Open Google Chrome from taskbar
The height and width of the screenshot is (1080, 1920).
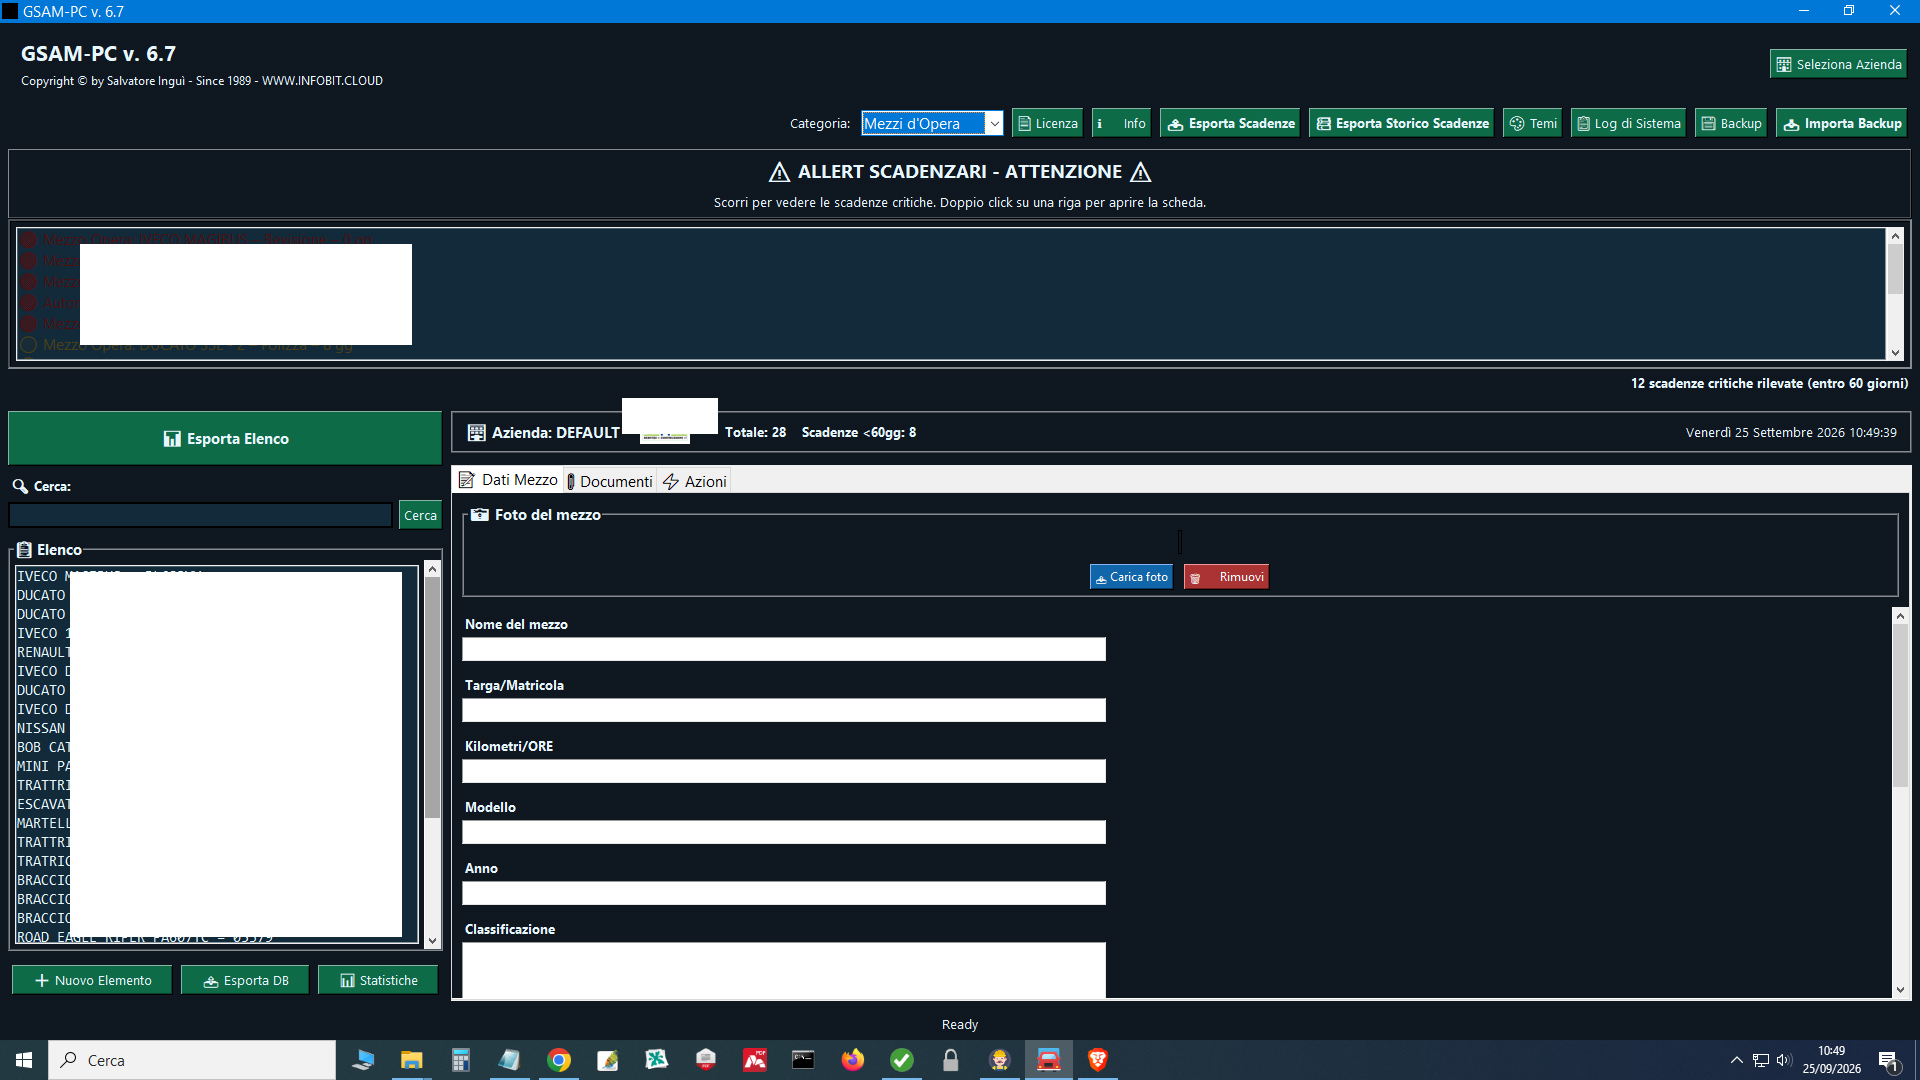click(x=559, y=1060)
